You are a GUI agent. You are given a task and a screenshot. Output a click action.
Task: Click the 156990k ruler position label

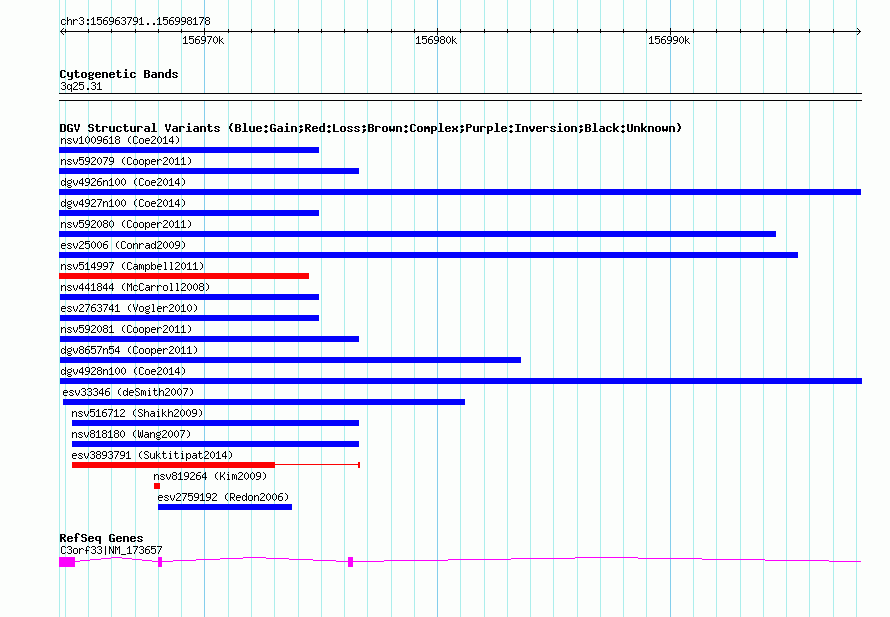click(x=669, y=40)
